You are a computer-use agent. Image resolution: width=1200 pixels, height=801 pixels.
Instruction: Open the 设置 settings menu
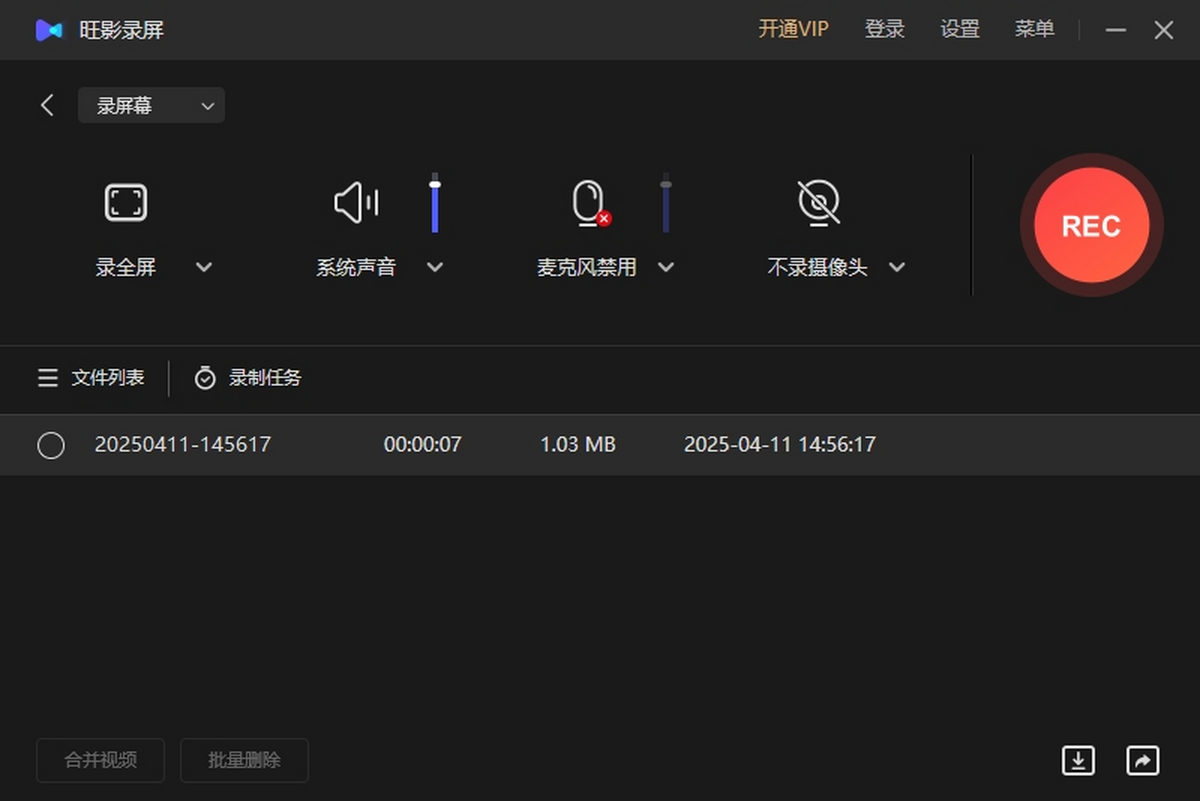tap(960, 30)
